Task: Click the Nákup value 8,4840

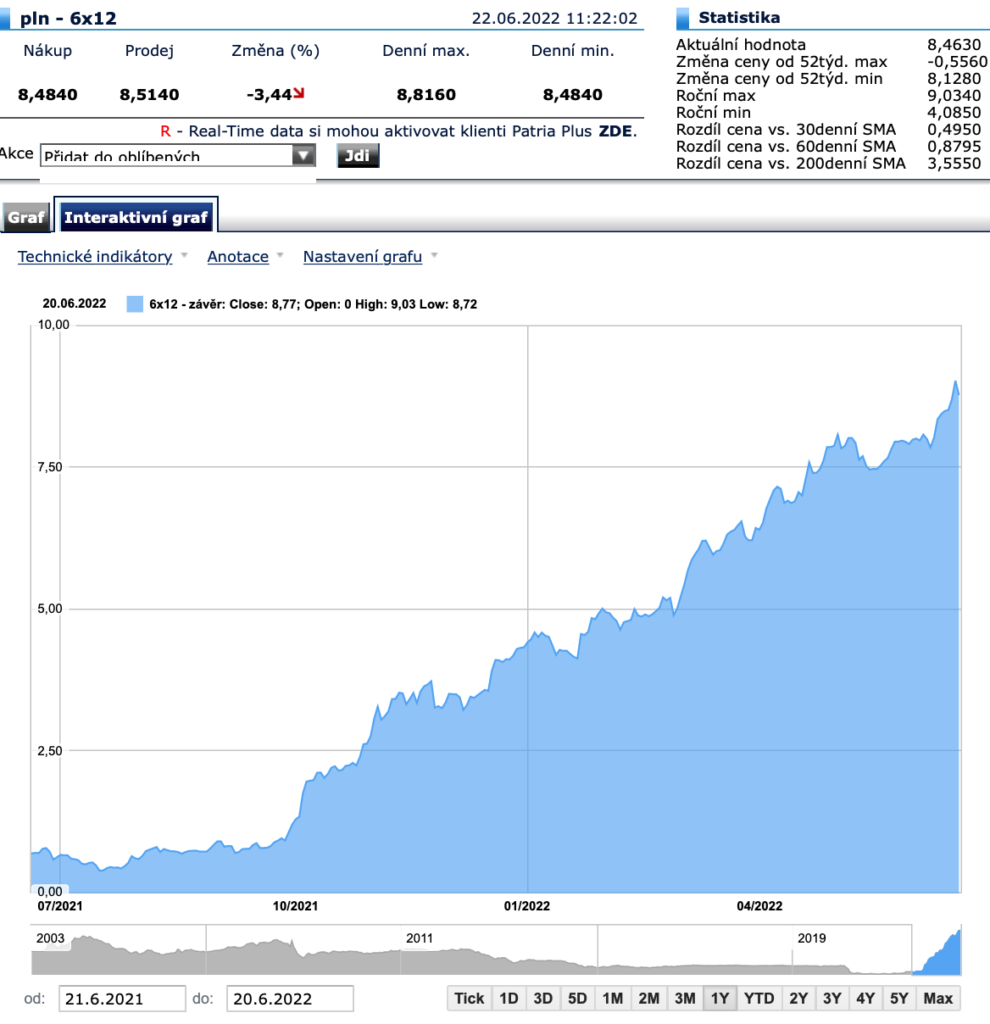Action: (48, 95)
